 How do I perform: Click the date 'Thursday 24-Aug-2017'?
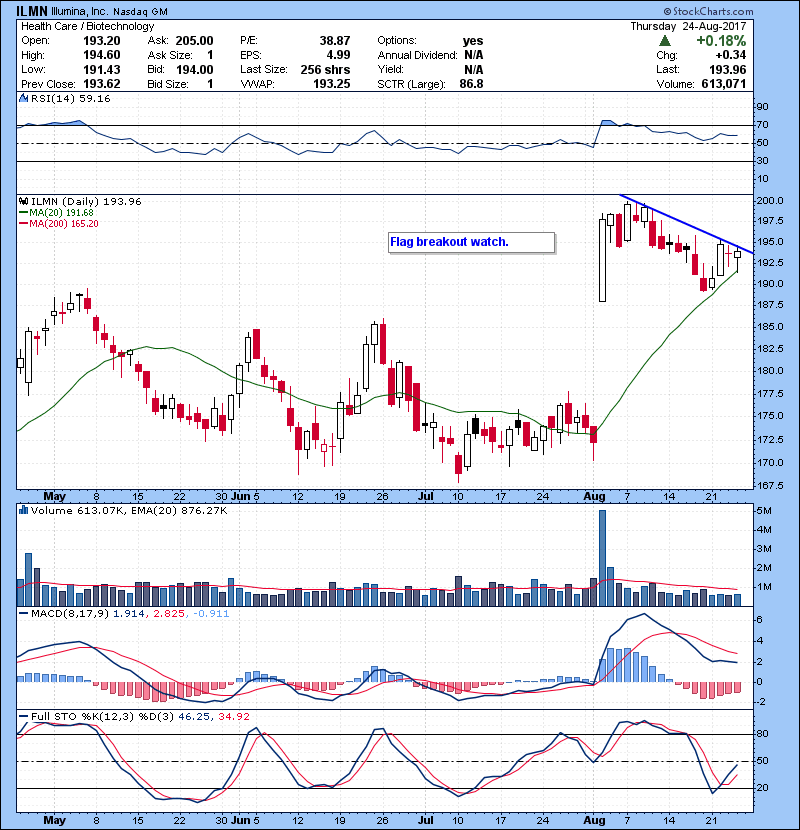(688, 26)
